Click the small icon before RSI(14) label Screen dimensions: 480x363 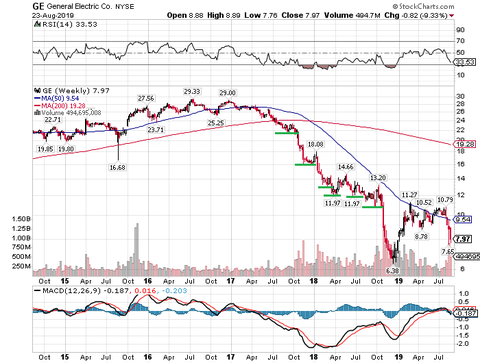[x=37, y=24]
